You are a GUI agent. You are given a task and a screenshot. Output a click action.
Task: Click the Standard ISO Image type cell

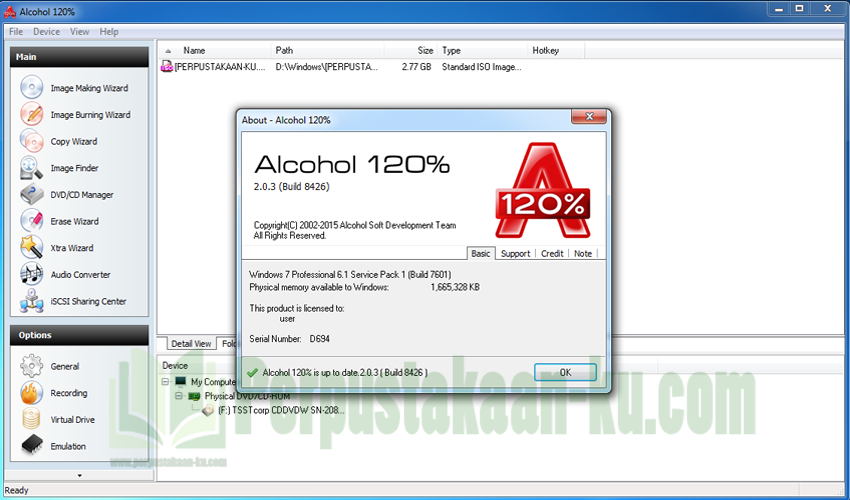(481, 67)
